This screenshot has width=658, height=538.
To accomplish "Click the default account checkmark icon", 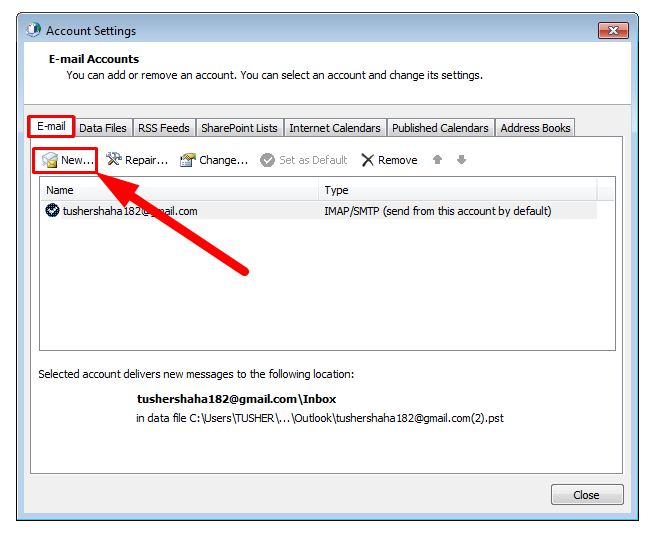I will 52,210.
